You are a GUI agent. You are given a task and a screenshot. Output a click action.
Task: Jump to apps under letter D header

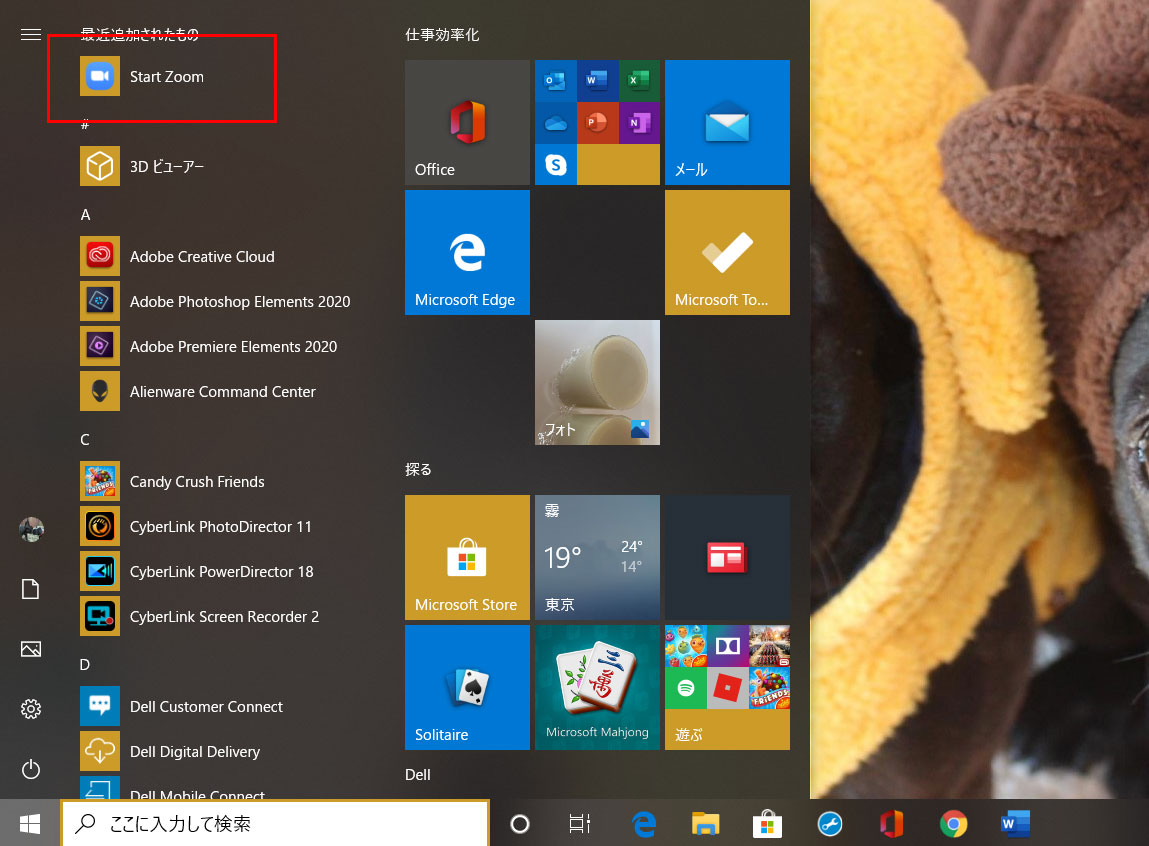(86, 665)
